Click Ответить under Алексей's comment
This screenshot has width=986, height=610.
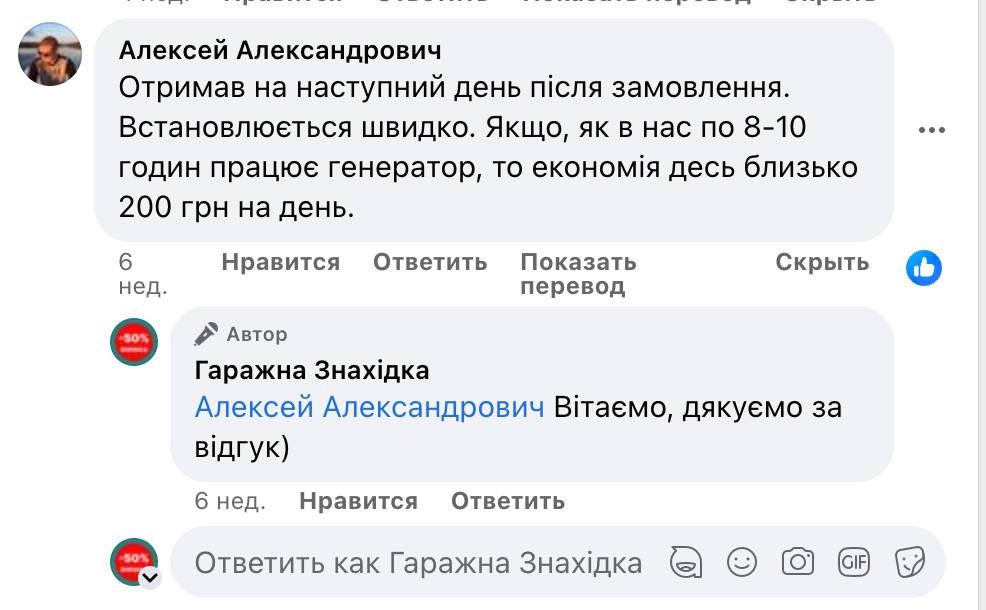click(430, 262)
